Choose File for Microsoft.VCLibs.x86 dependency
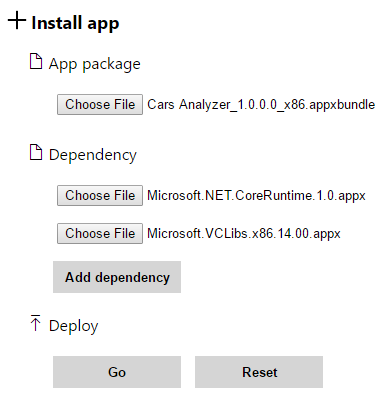This screenshot has height=403, width=392. [x=100, y=233]
